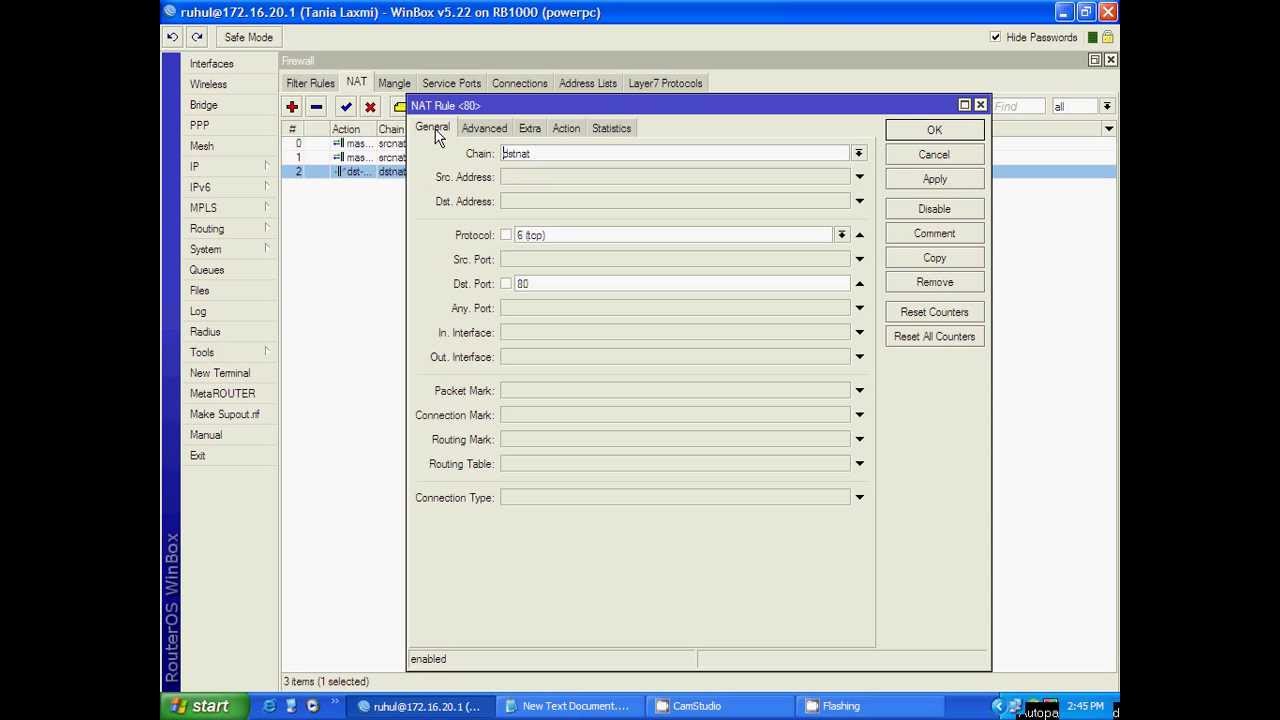Screen dimensions: 1280x720
Task: Open the Windows start menu
Action: click(x=203, y=706)
